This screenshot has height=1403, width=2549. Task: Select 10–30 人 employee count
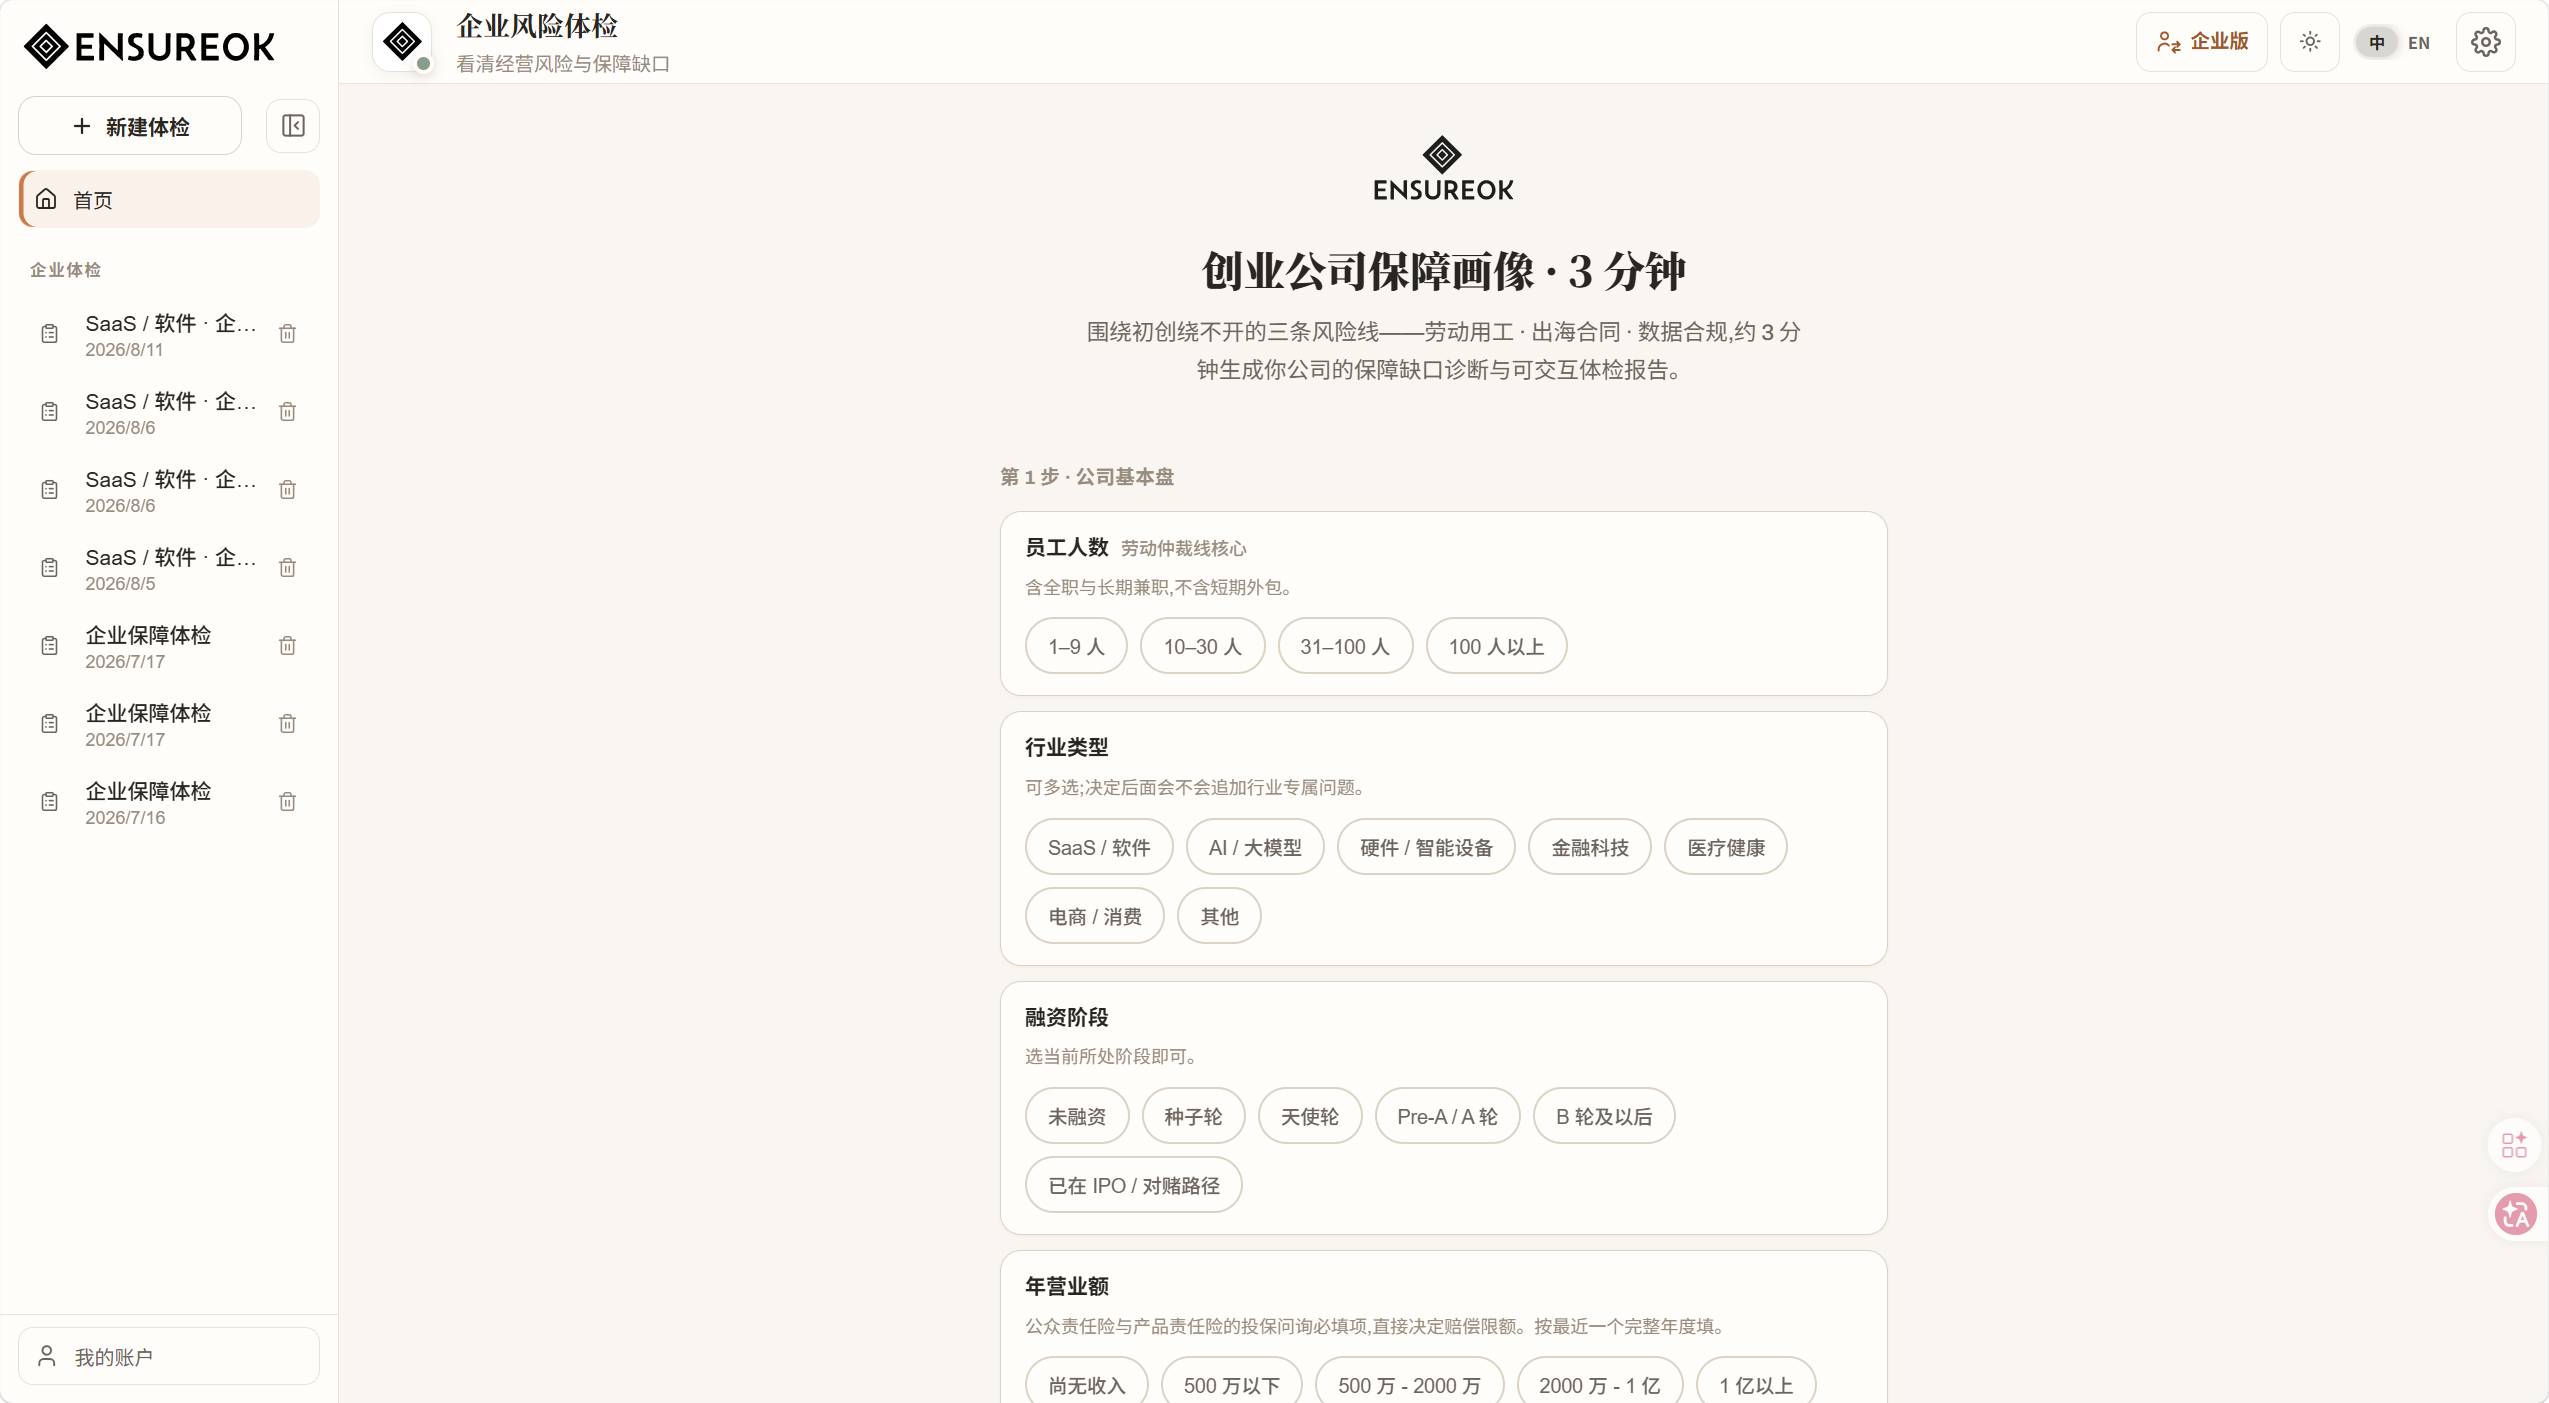1202,646
